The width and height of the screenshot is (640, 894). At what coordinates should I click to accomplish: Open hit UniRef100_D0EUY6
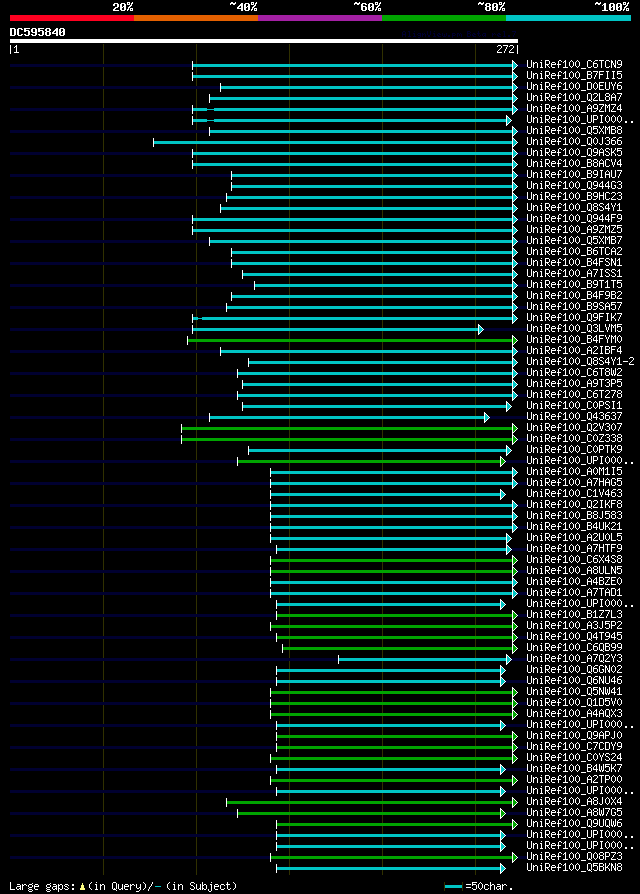(574, 87)
